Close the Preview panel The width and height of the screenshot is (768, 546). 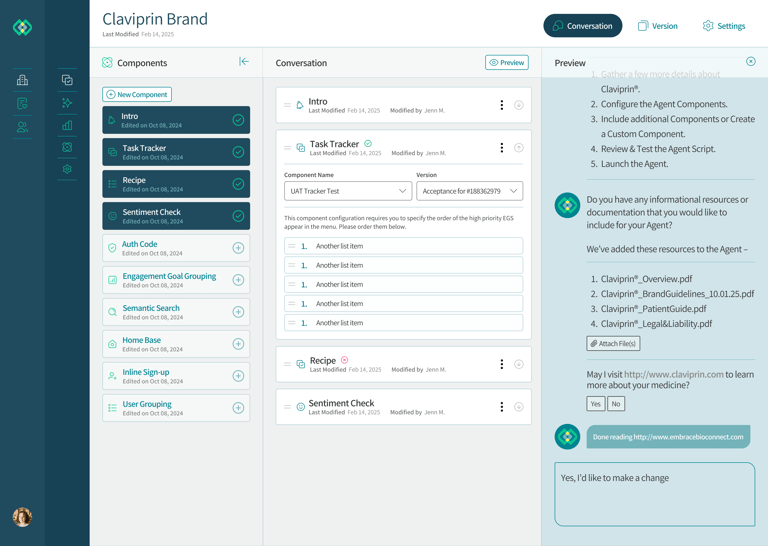pos(750,61)
